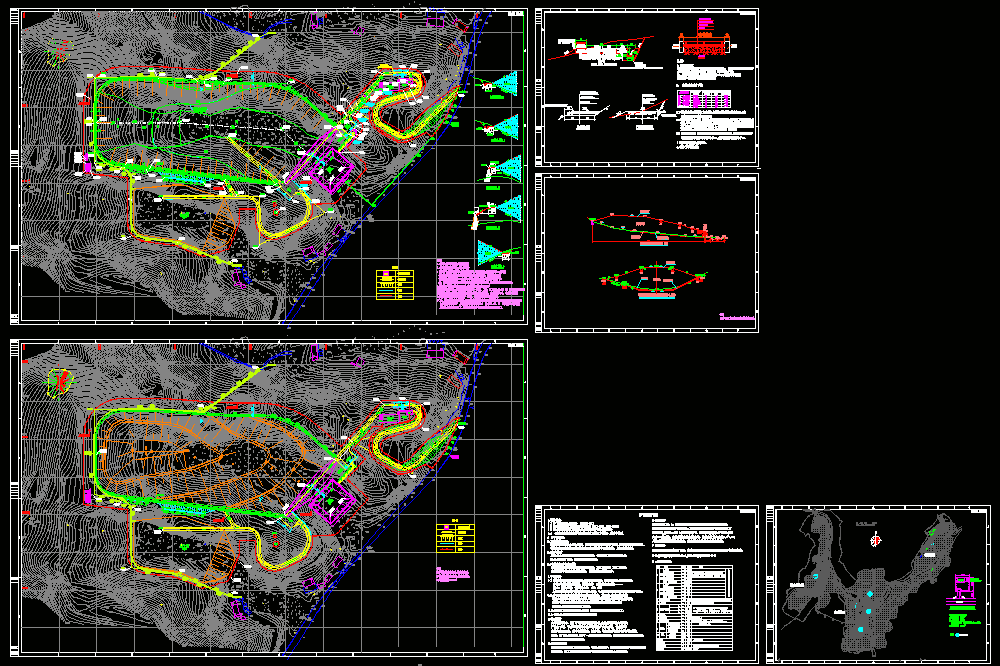Click the green legend block on location map
Image resolution: width=1000 pixels, height=666 pixels.
click(962, 621)
